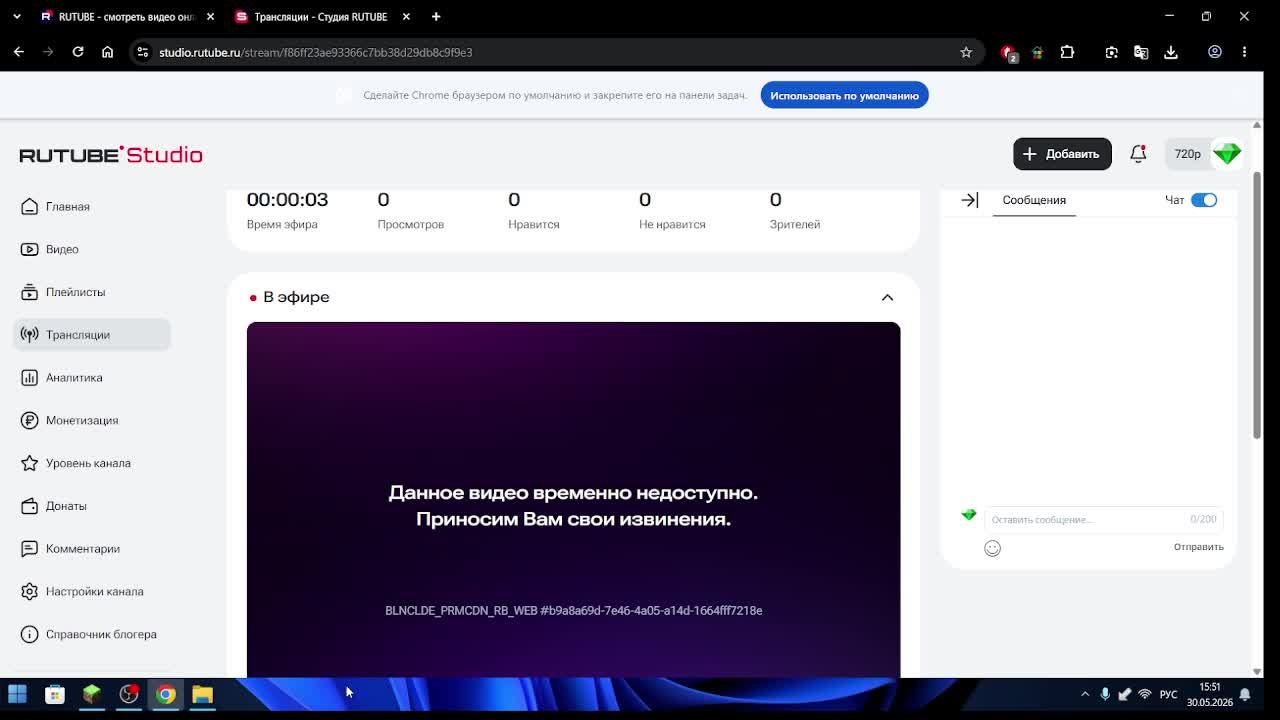
Task: Click the browser home icon
Action: click(x=107, y=52)
